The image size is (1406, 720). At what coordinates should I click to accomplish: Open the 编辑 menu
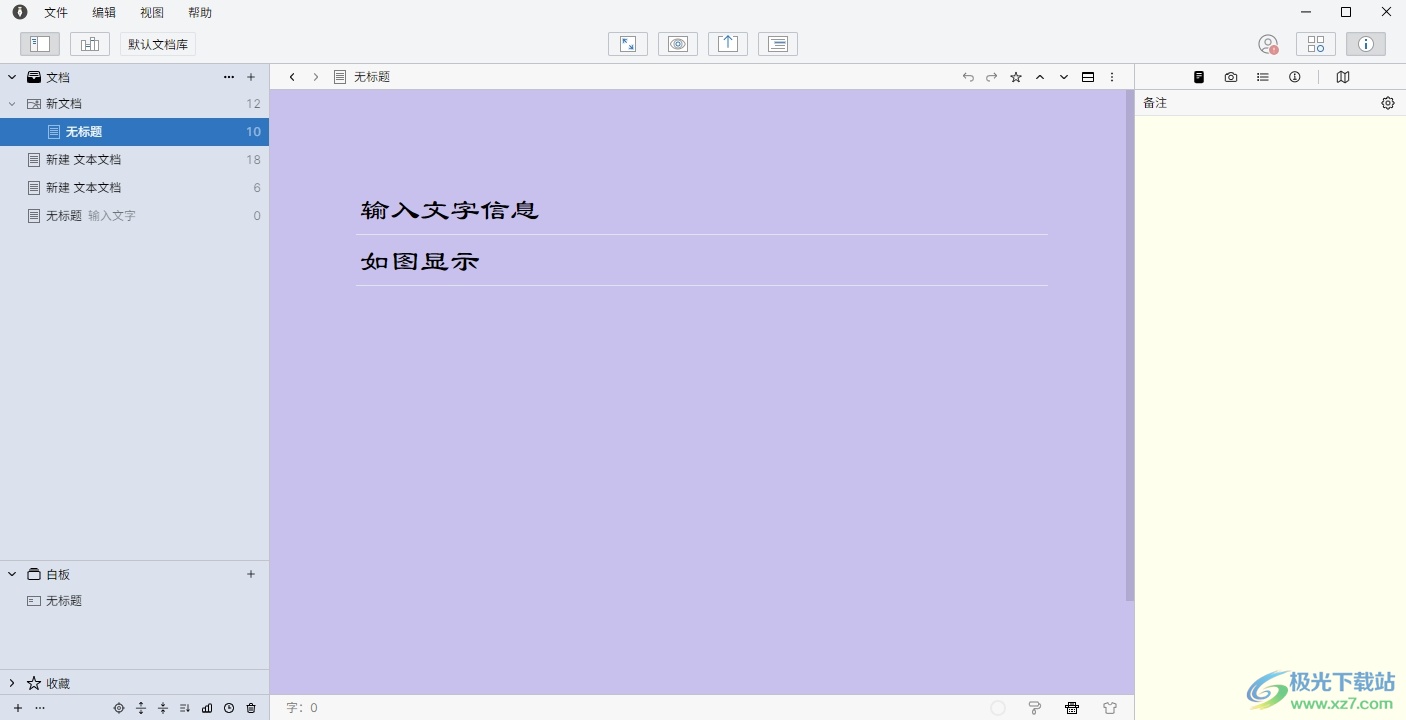[104, 13]
